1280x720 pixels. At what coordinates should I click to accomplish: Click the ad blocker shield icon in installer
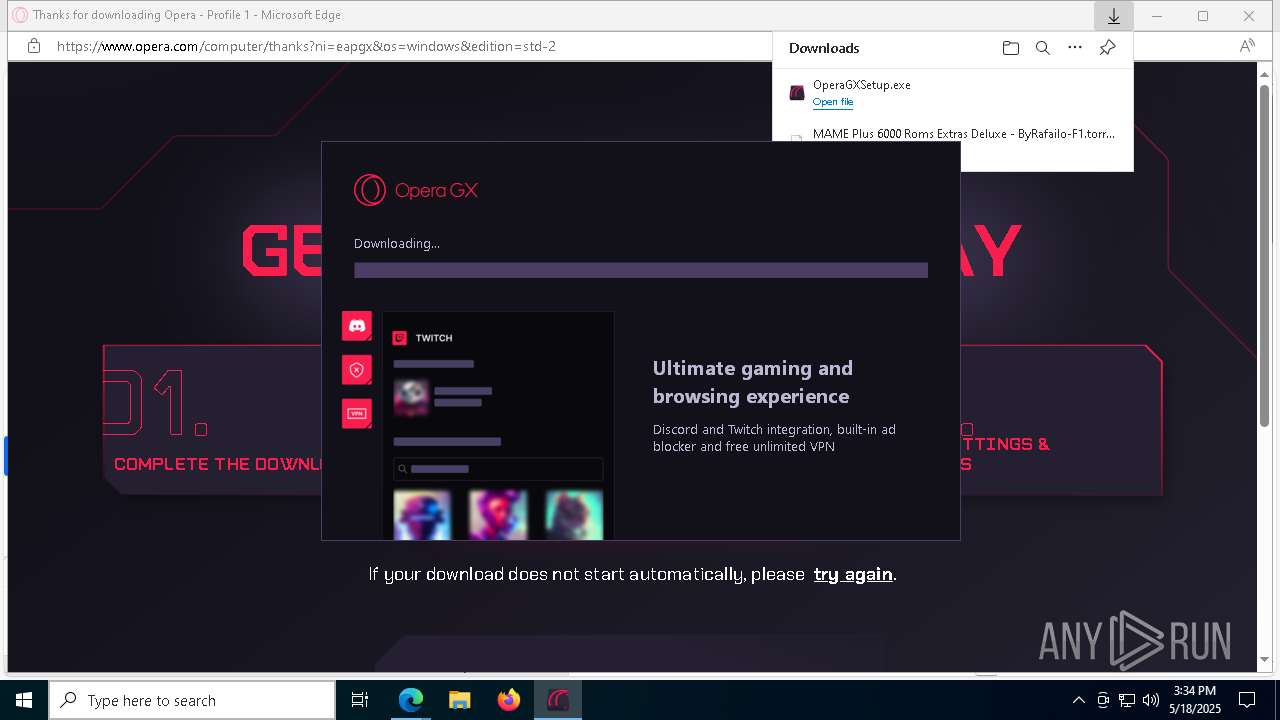point(357,369)
